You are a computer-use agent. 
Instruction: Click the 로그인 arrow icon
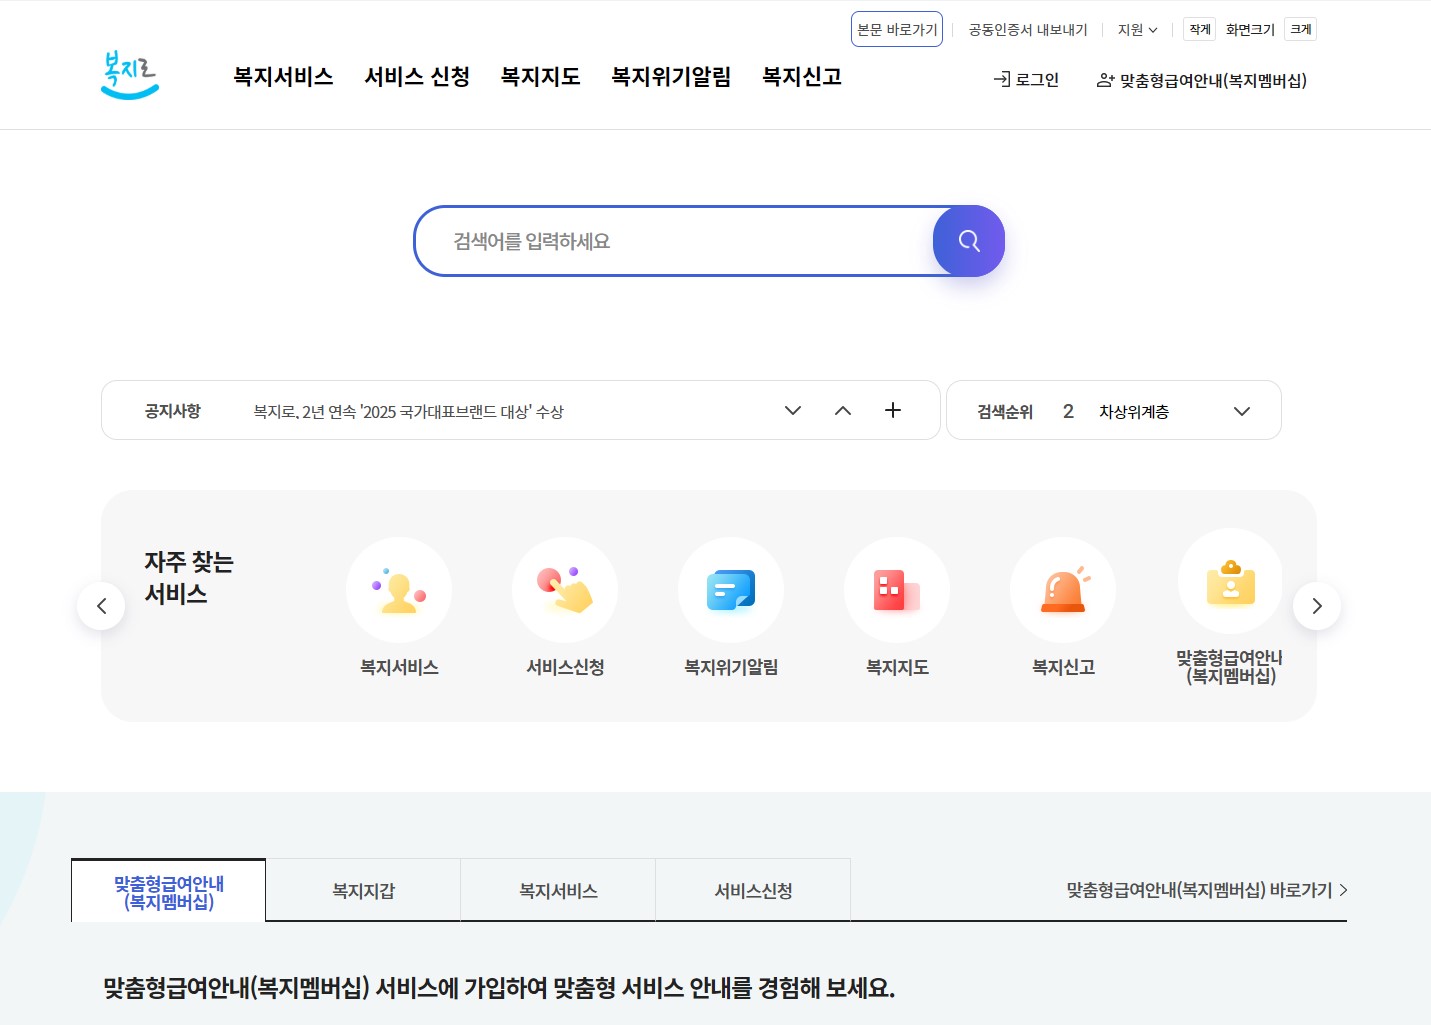(1001, 80)
